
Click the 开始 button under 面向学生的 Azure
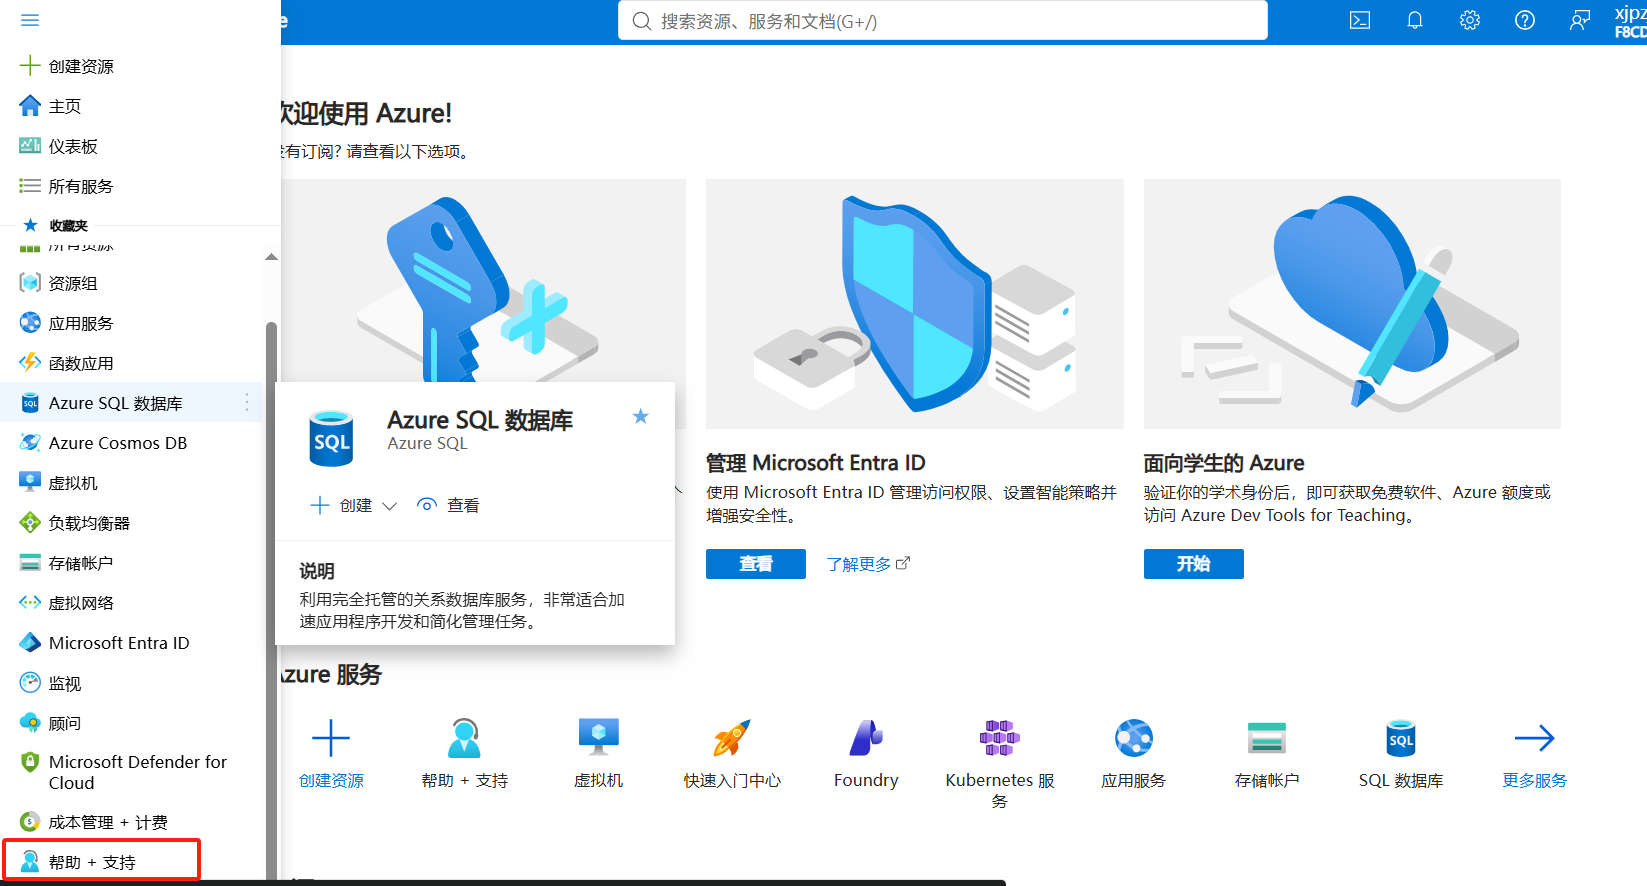point(1194,564)
